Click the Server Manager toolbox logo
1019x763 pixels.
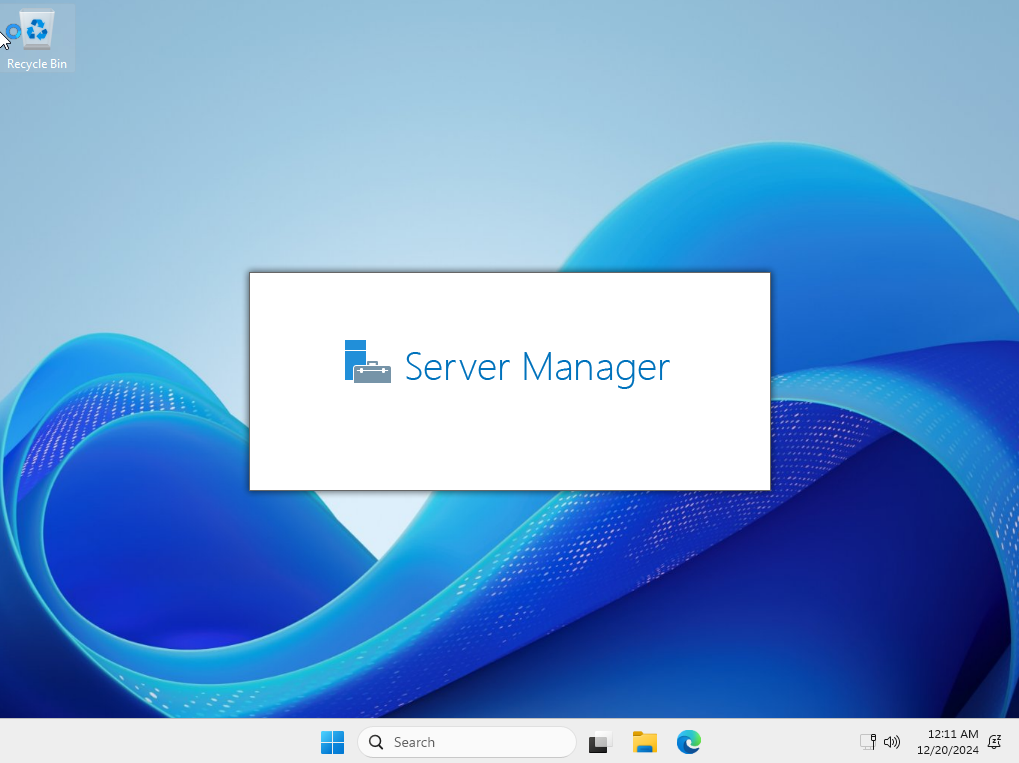367,362
